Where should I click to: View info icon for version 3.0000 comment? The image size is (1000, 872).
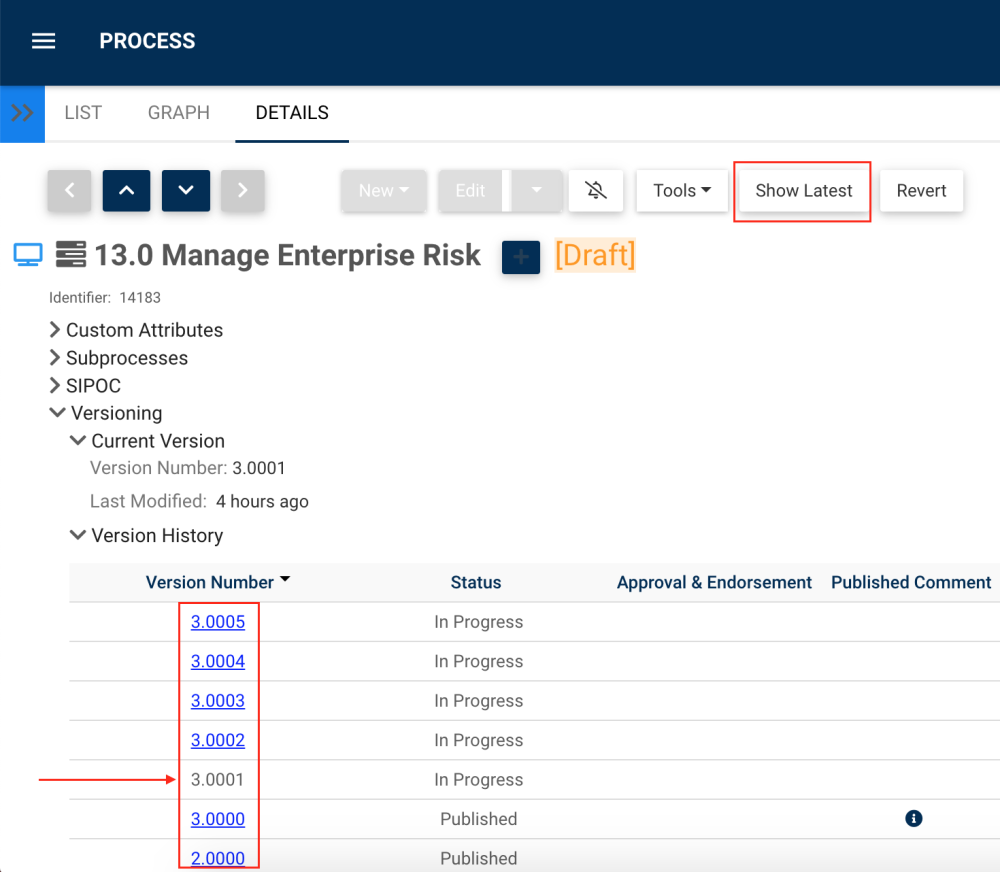913,819
